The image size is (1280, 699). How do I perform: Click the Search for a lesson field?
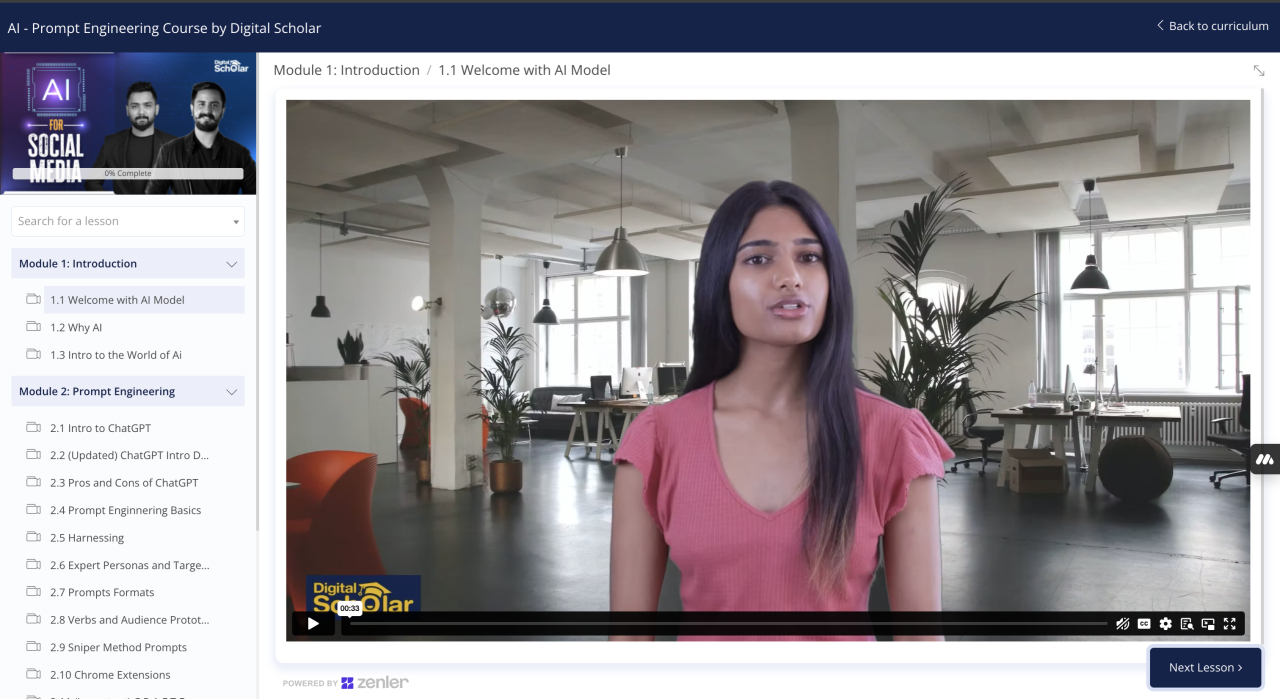128,221
